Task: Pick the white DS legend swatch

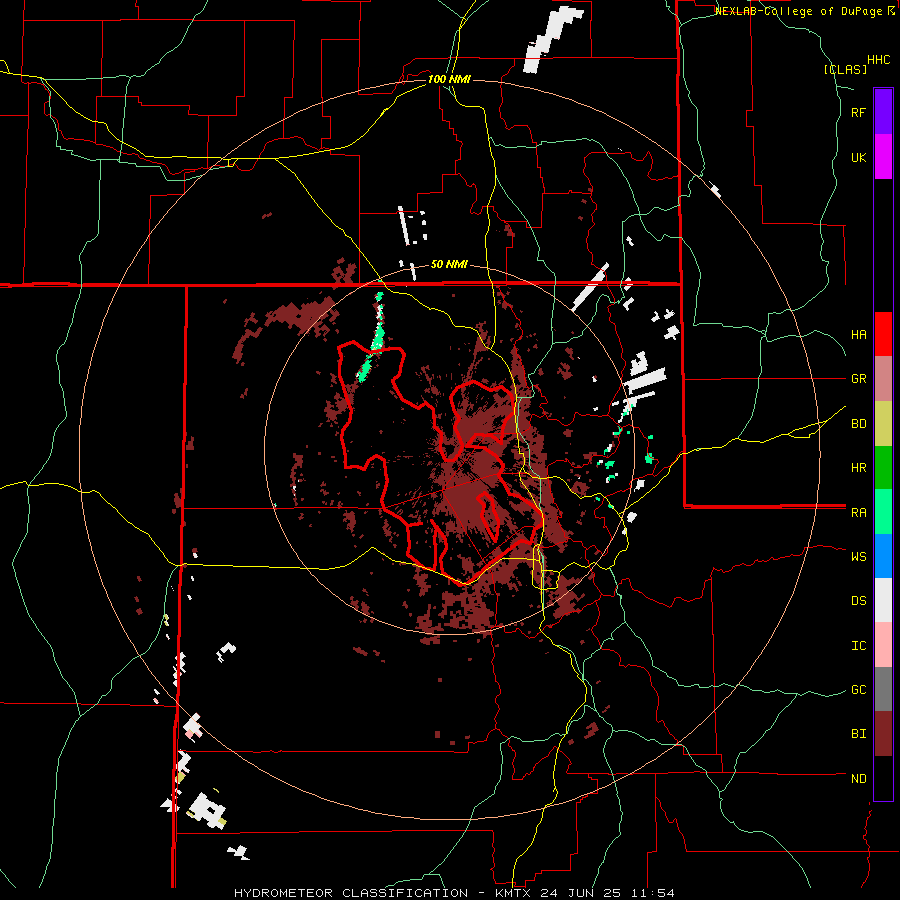Action: (x=883, y=600)
